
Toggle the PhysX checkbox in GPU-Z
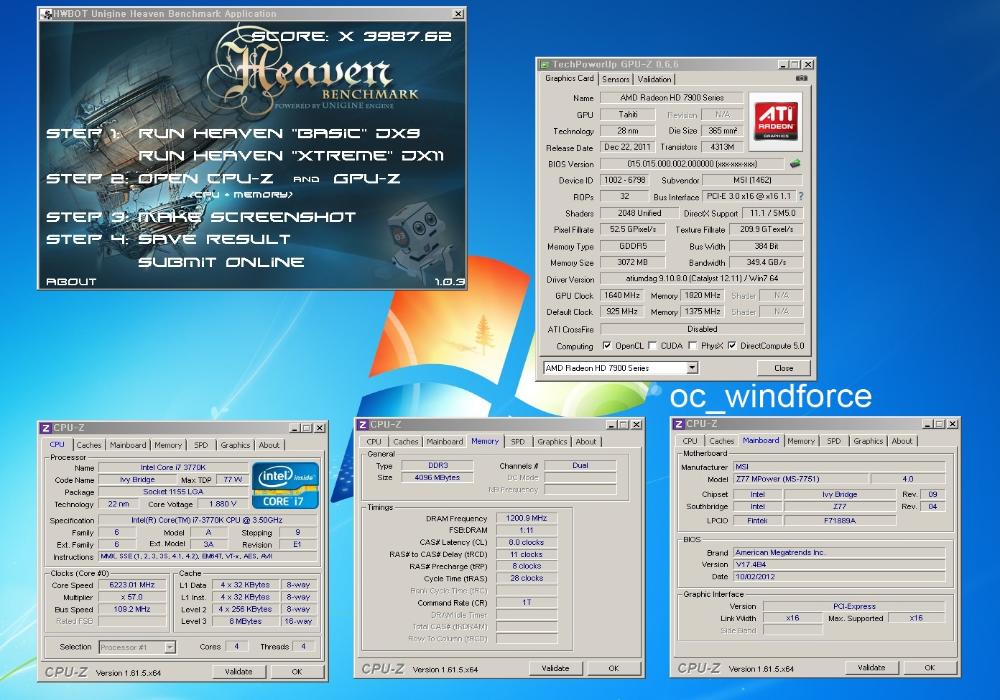(693, 346)
